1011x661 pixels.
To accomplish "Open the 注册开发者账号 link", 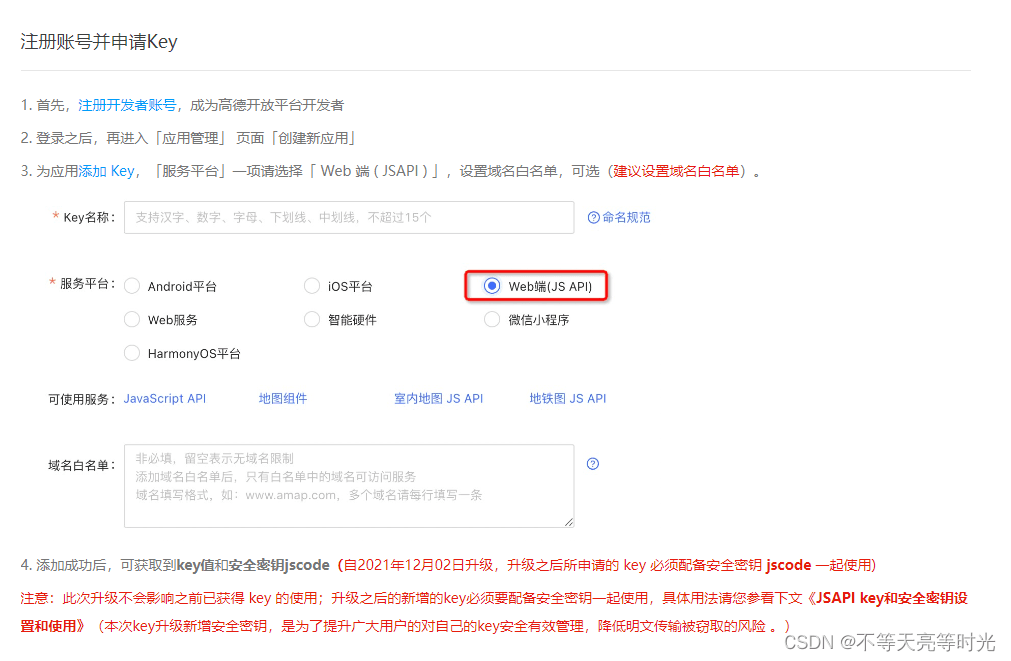I will [x=127, y=105].
